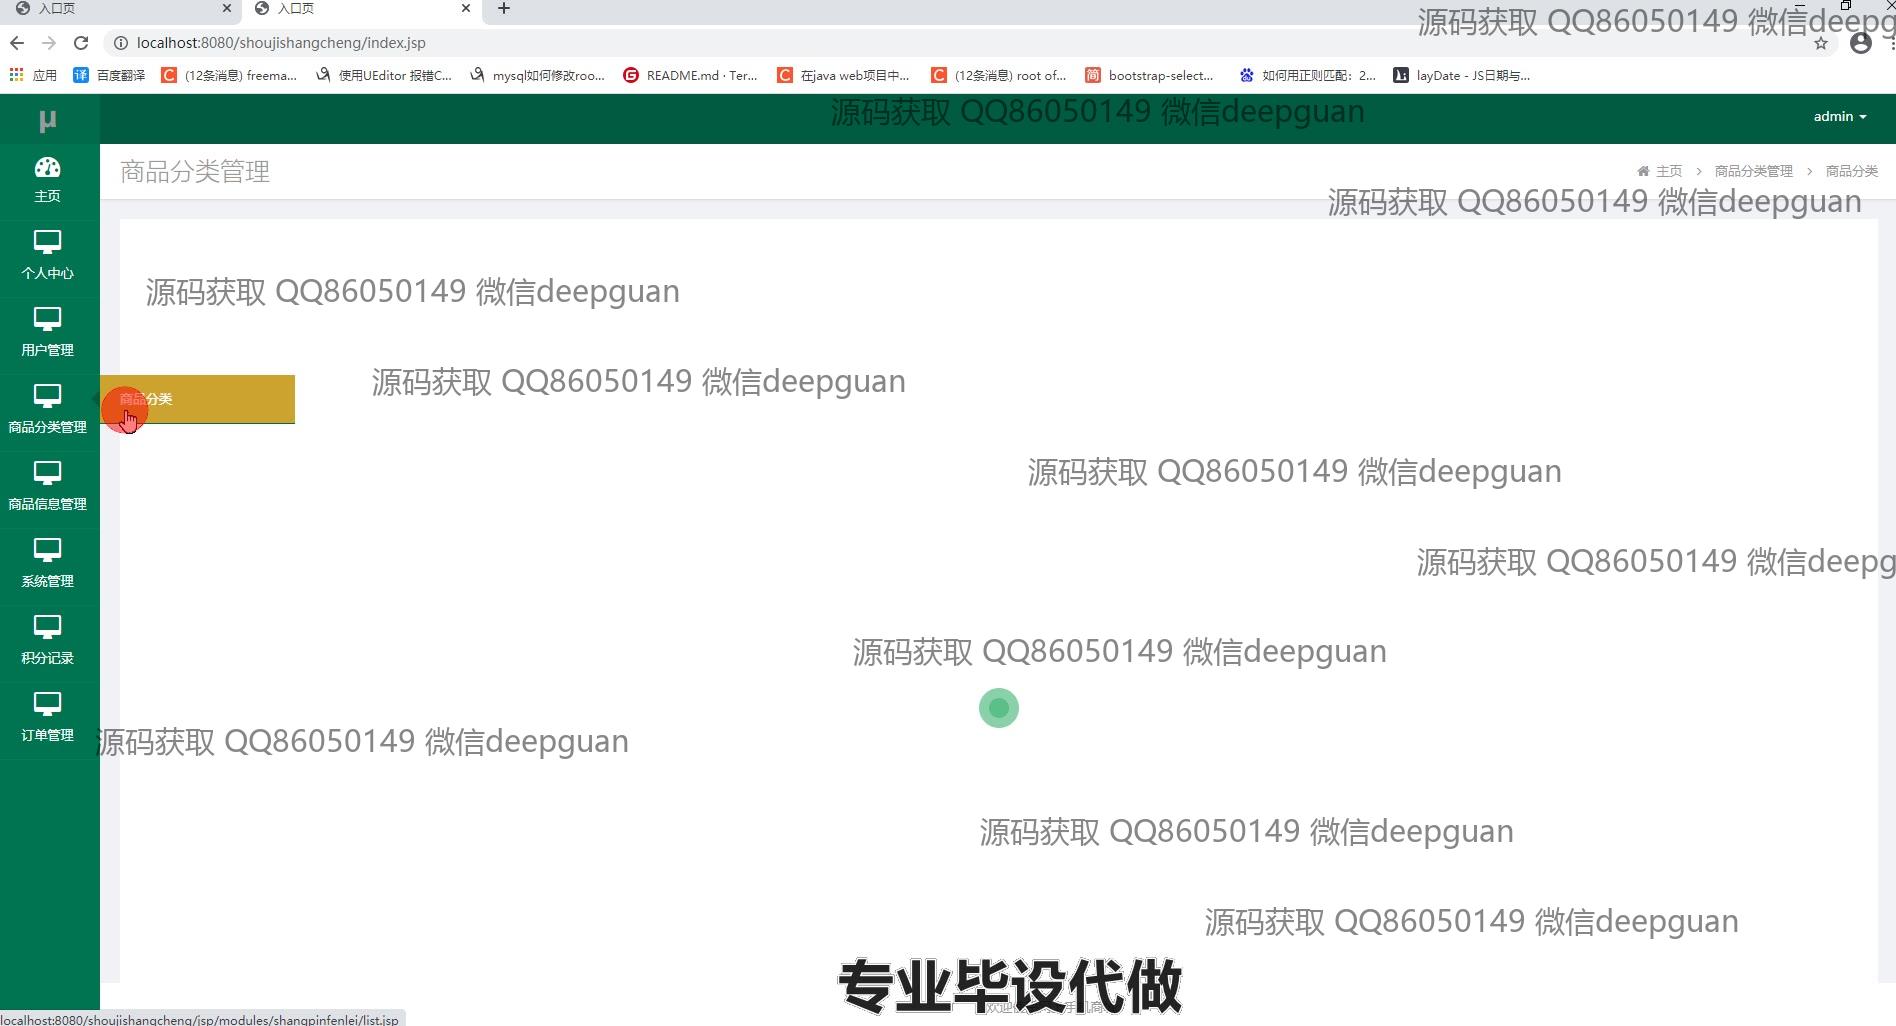Click the μ logo at top left
Viewport: 1896px width, 1026px height.
pyautogui.click(x=48, y=120)
